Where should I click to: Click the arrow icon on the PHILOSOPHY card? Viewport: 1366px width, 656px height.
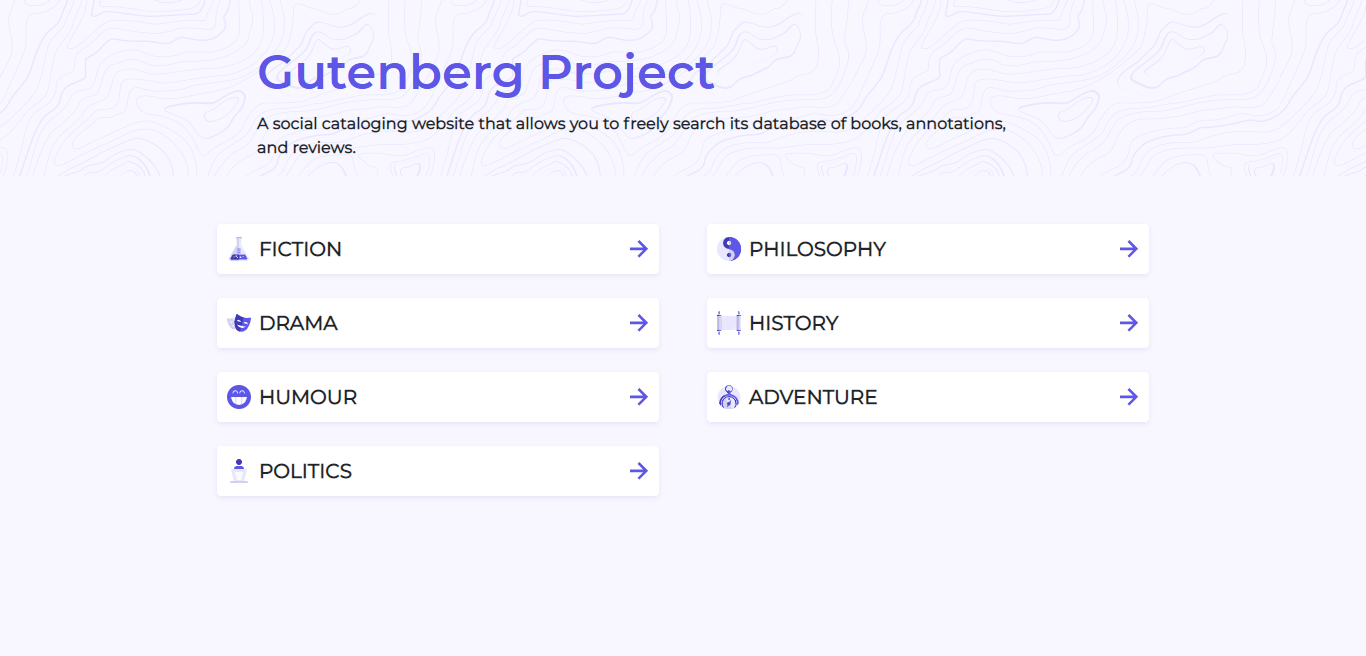point(1128,249)
